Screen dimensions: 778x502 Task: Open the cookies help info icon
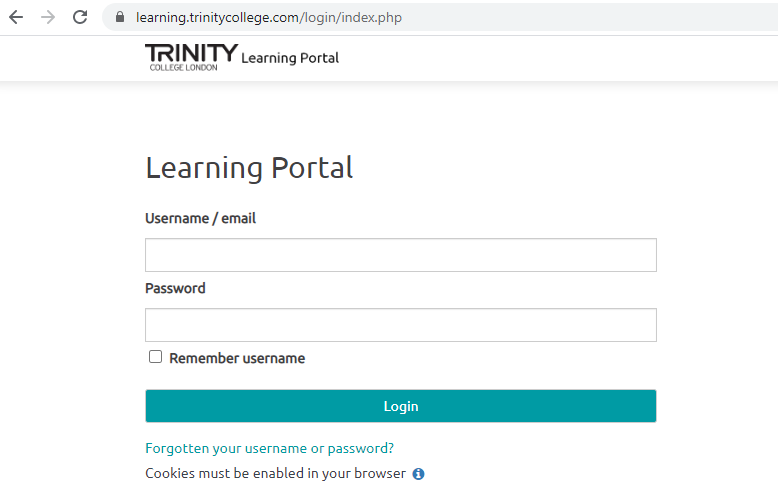418,474
